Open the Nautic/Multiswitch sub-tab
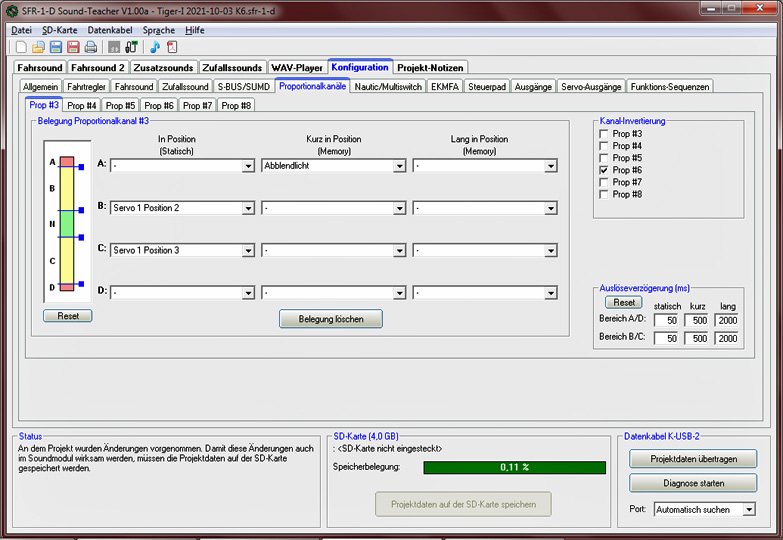Screen dimensions: 783x540 [x=388, y=86]
